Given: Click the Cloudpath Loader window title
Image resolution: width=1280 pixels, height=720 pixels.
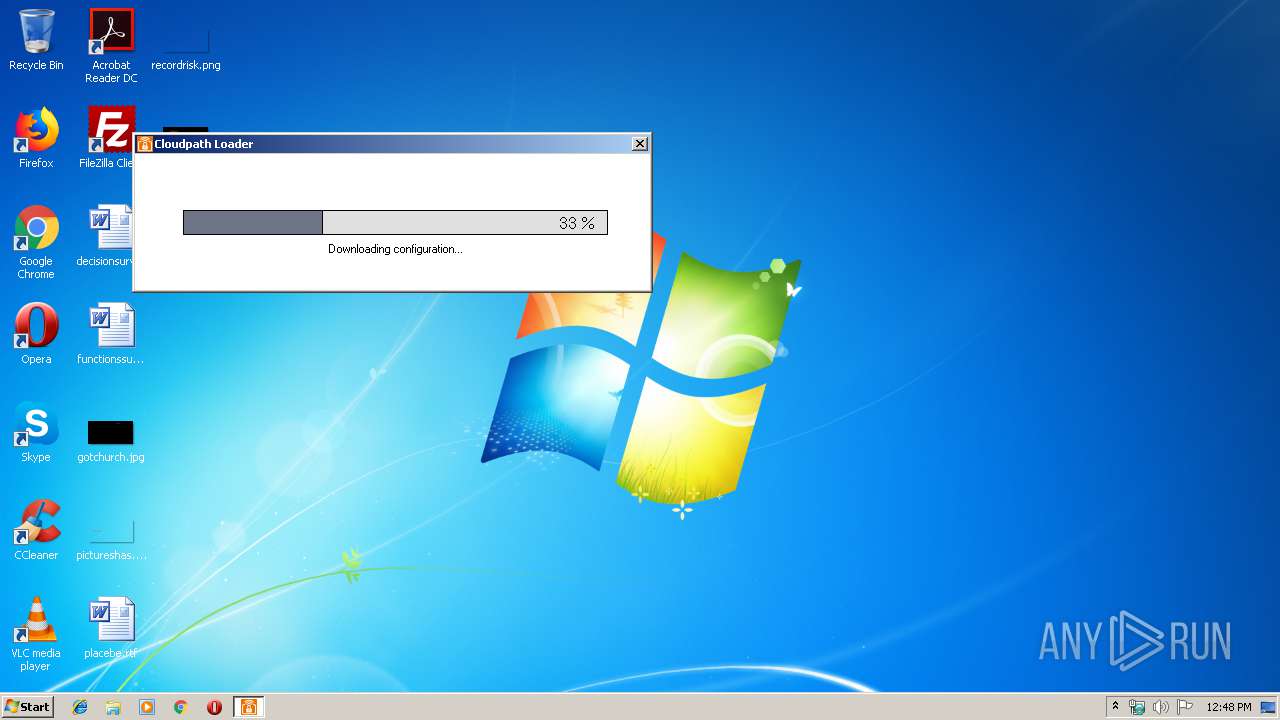Looking at the screenshot, I should [204, 144].
